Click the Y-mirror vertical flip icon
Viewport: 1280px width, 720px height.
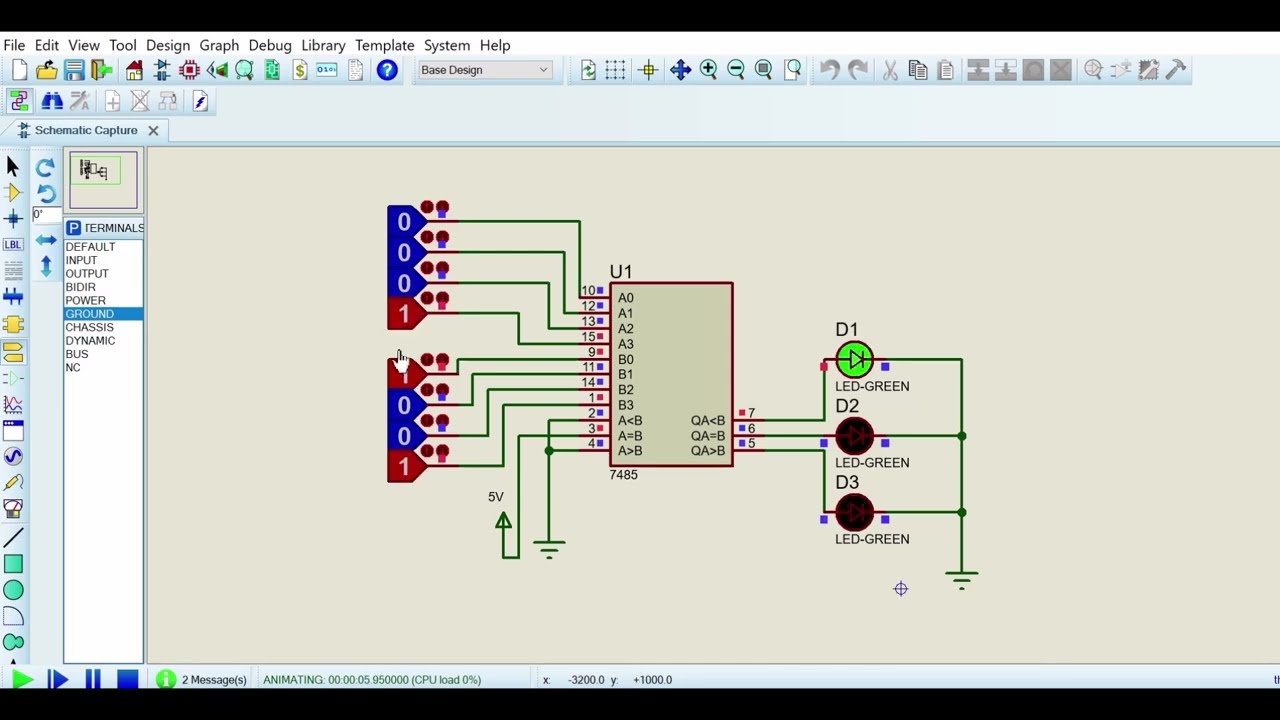46,266
